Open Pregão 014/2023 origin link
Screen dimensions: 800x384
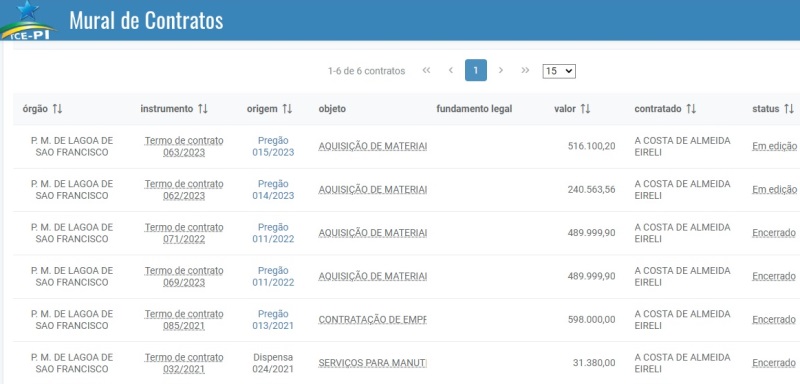pyautogui.click(x=273, y=190)
